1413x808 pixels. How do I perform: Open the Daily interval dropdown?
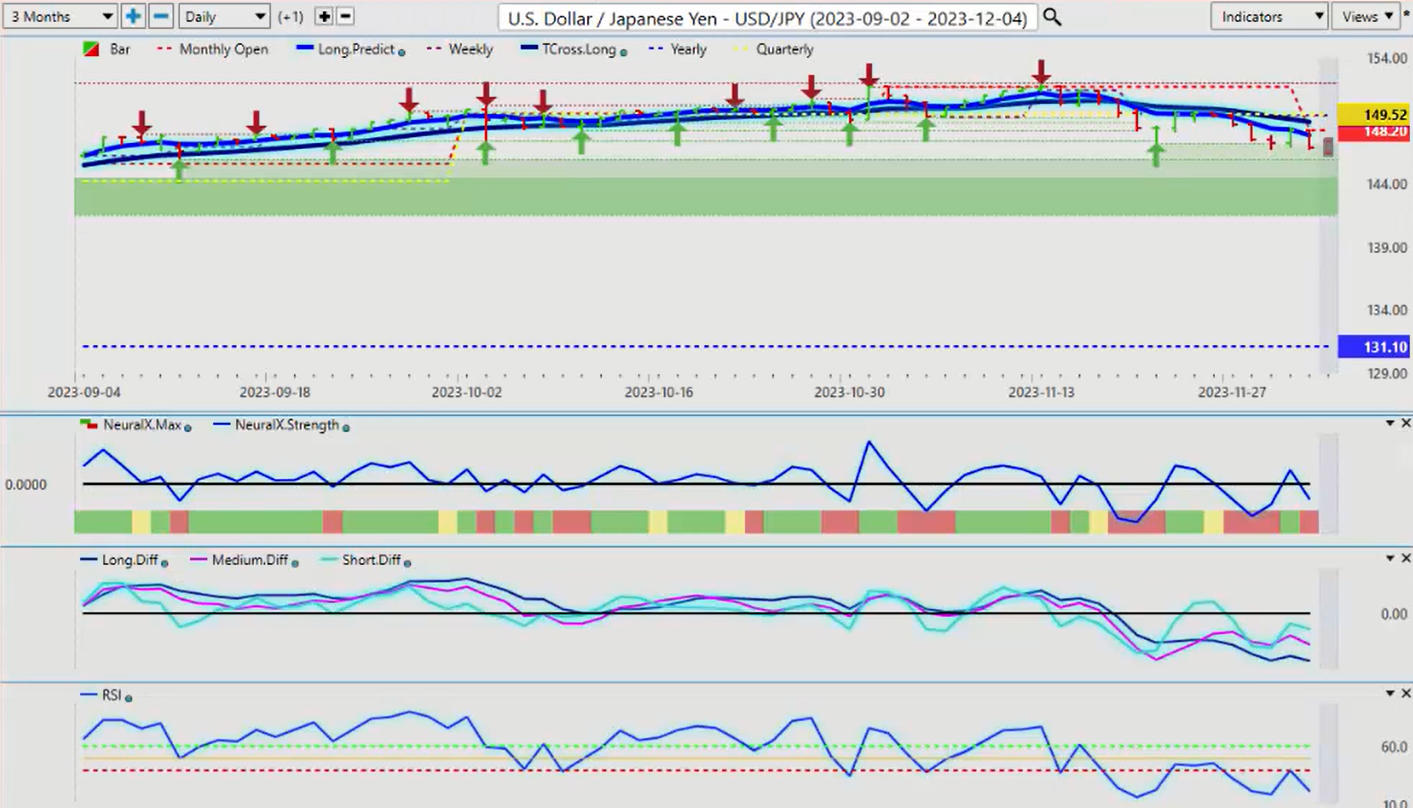tap(225, 16)
